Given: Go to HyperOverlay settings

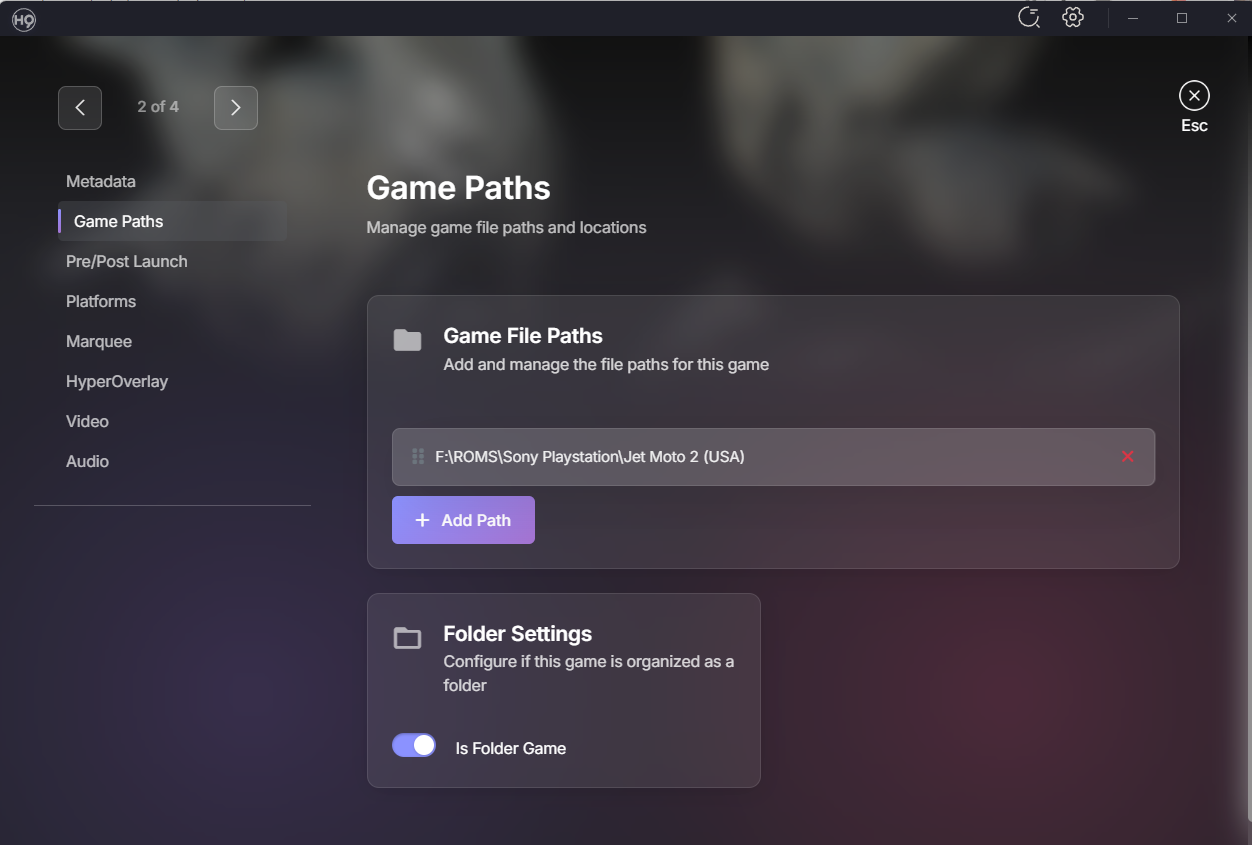Looking at the screenshot, I should (x=117, y=382).
